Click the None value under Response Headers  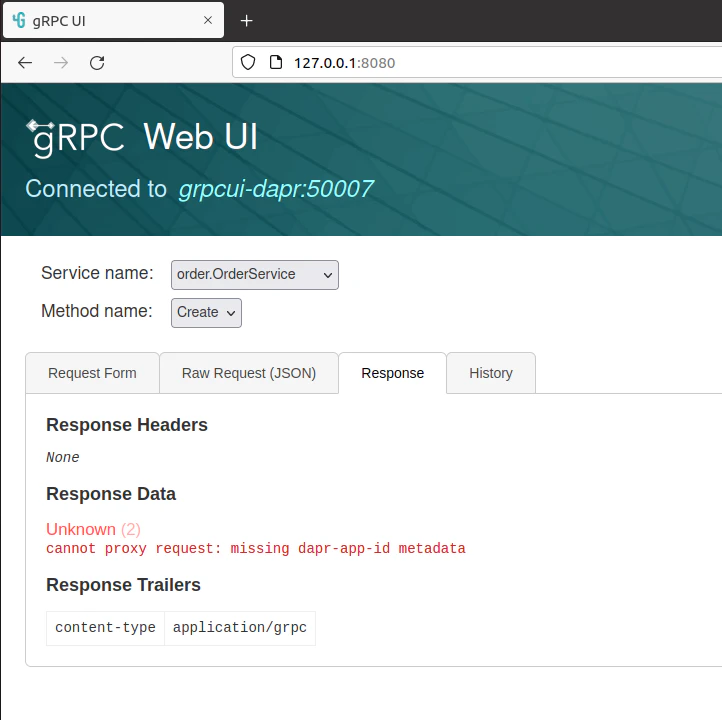coord(63,457)
